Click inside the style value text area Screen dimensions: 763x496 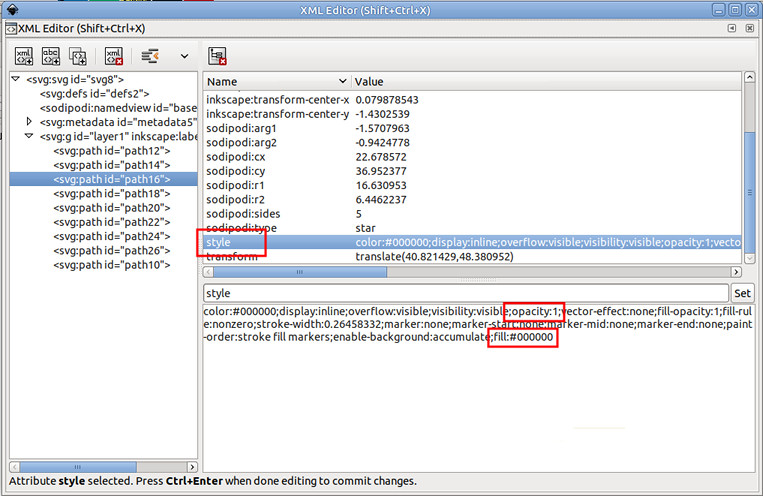tap(478, 388)
